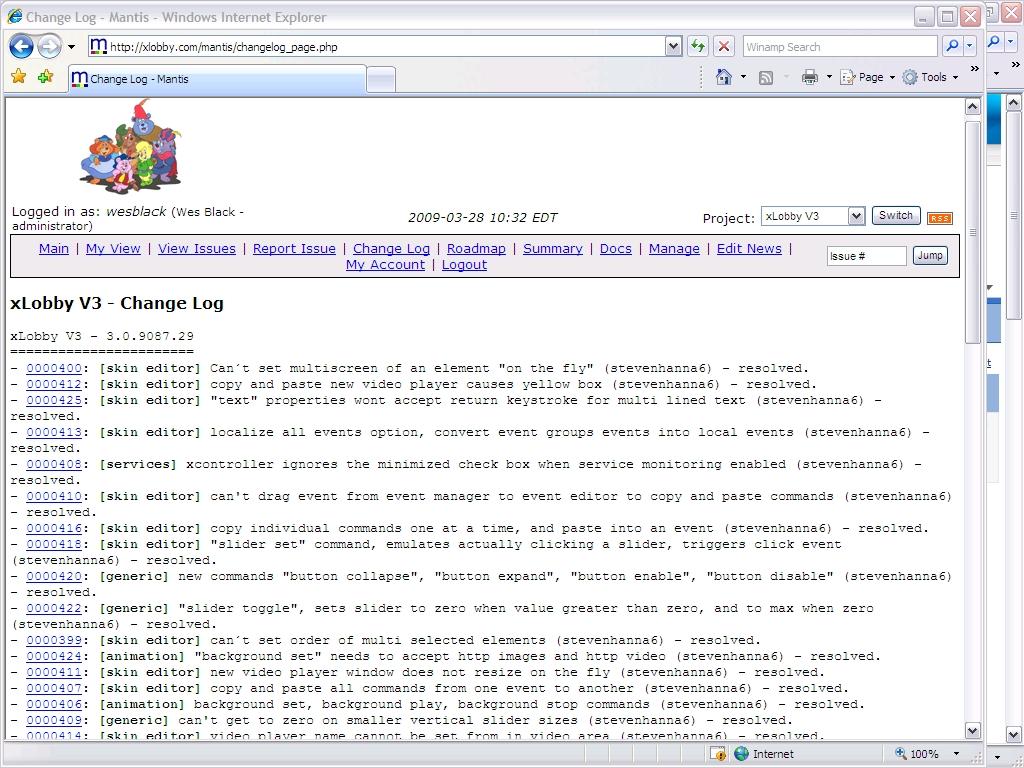Open the Page menu
The image size is (1024, 768).
(x=867, y=77)
